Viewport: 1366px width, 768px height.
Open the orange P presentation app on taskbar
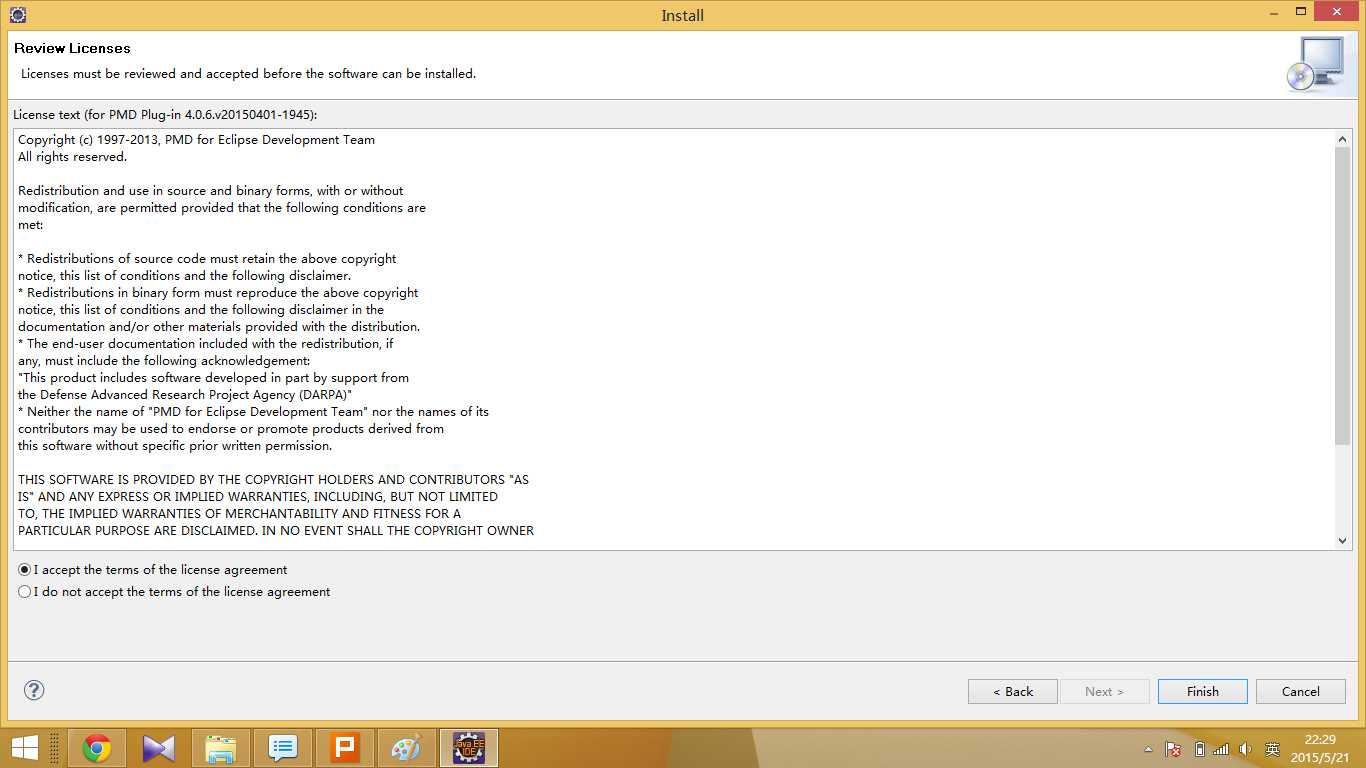tap(345, 748)
